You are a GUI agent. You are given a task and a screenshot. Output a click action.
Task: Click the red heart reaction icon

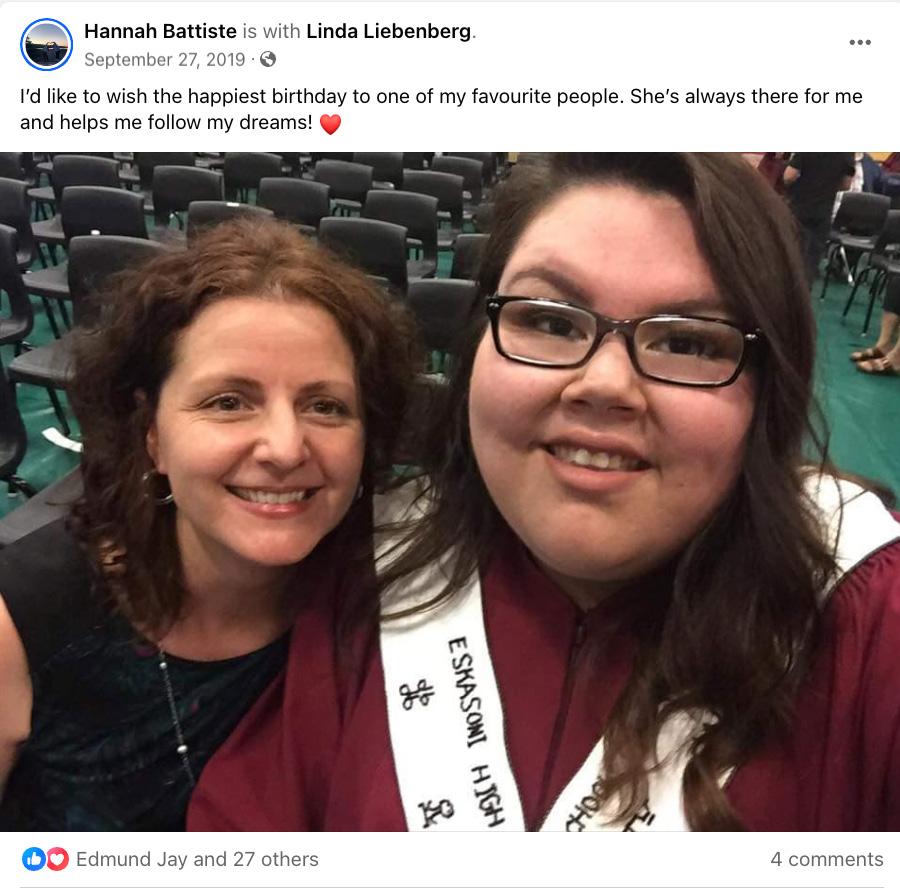pos(57,859)
